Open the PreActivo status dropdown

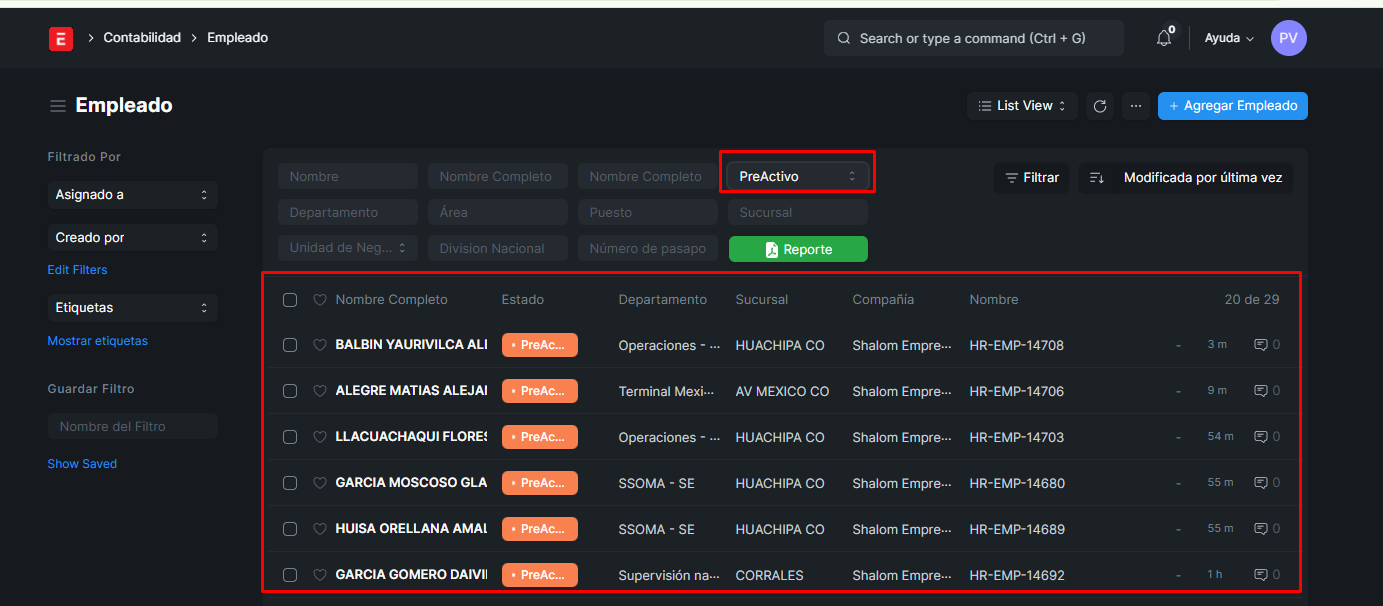point(797,176)
